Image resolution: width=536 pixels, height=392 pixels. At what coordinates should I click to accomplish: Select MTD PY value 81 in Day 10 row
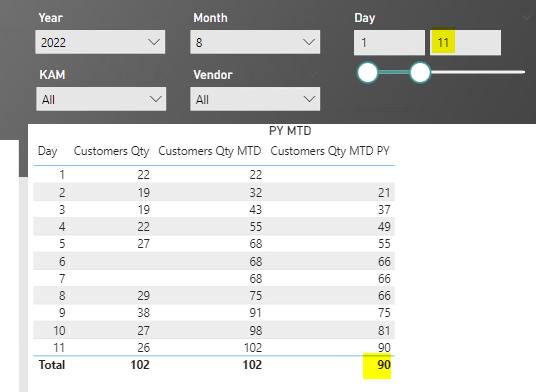click(x=384, y=330)
